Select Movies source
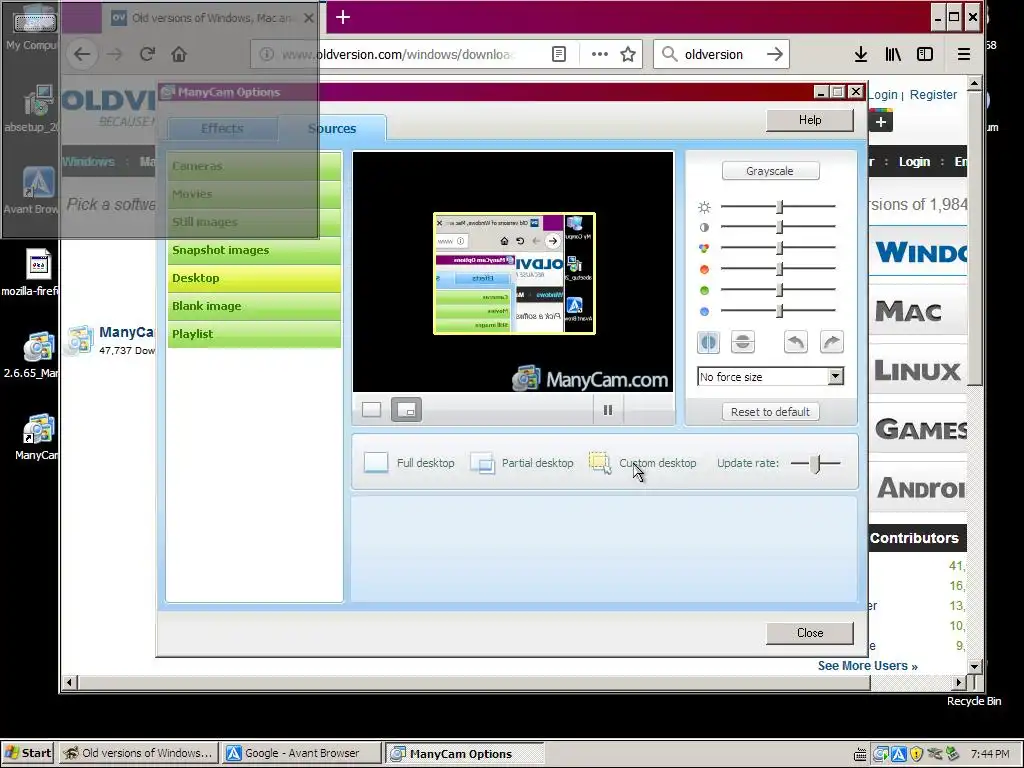1024x768 pixels. point(254,195)
